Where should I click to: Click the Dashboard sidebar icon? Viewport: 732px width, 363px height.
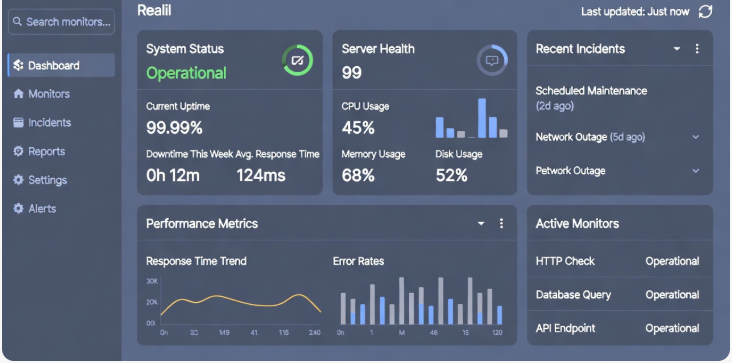click(18, 65)
